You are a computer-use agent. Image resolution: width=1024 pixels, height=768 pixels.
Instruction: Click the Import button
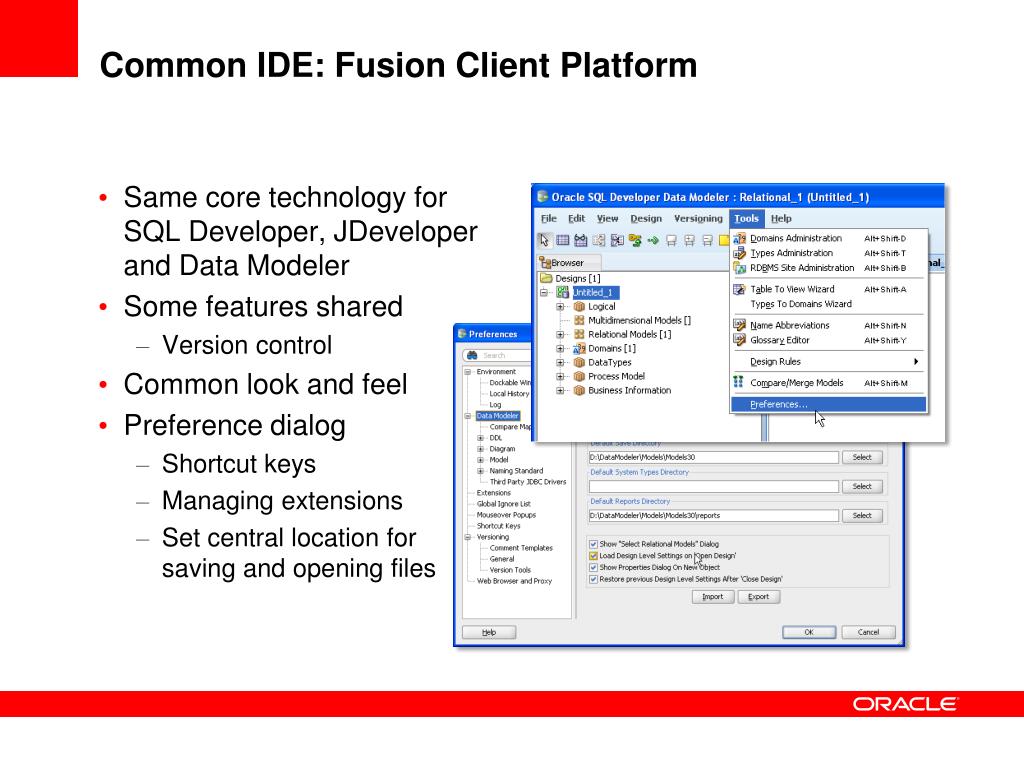[712, 597]
